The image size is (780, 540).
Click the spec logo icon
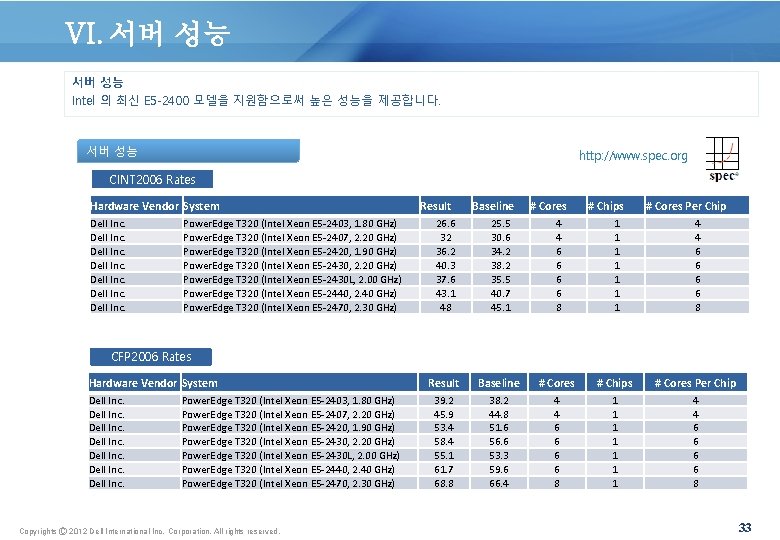point(722,160)
